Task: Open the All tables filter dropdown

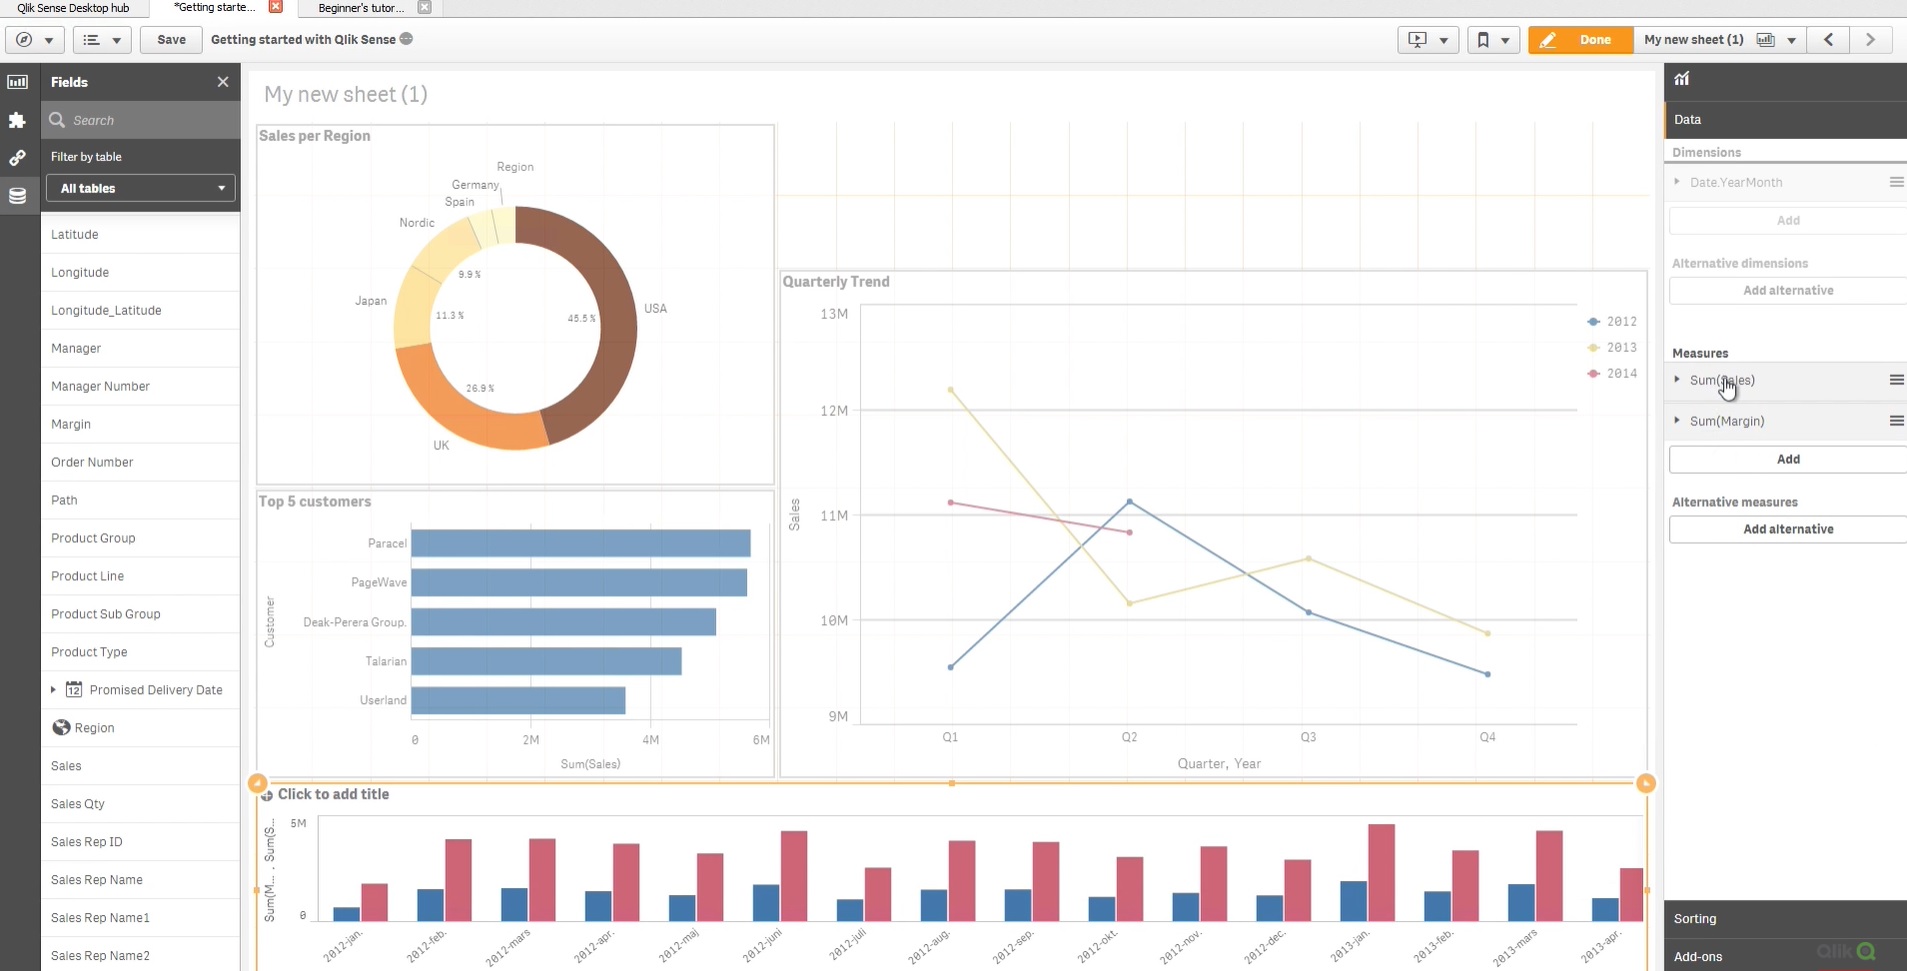Action: click(141, 188)
